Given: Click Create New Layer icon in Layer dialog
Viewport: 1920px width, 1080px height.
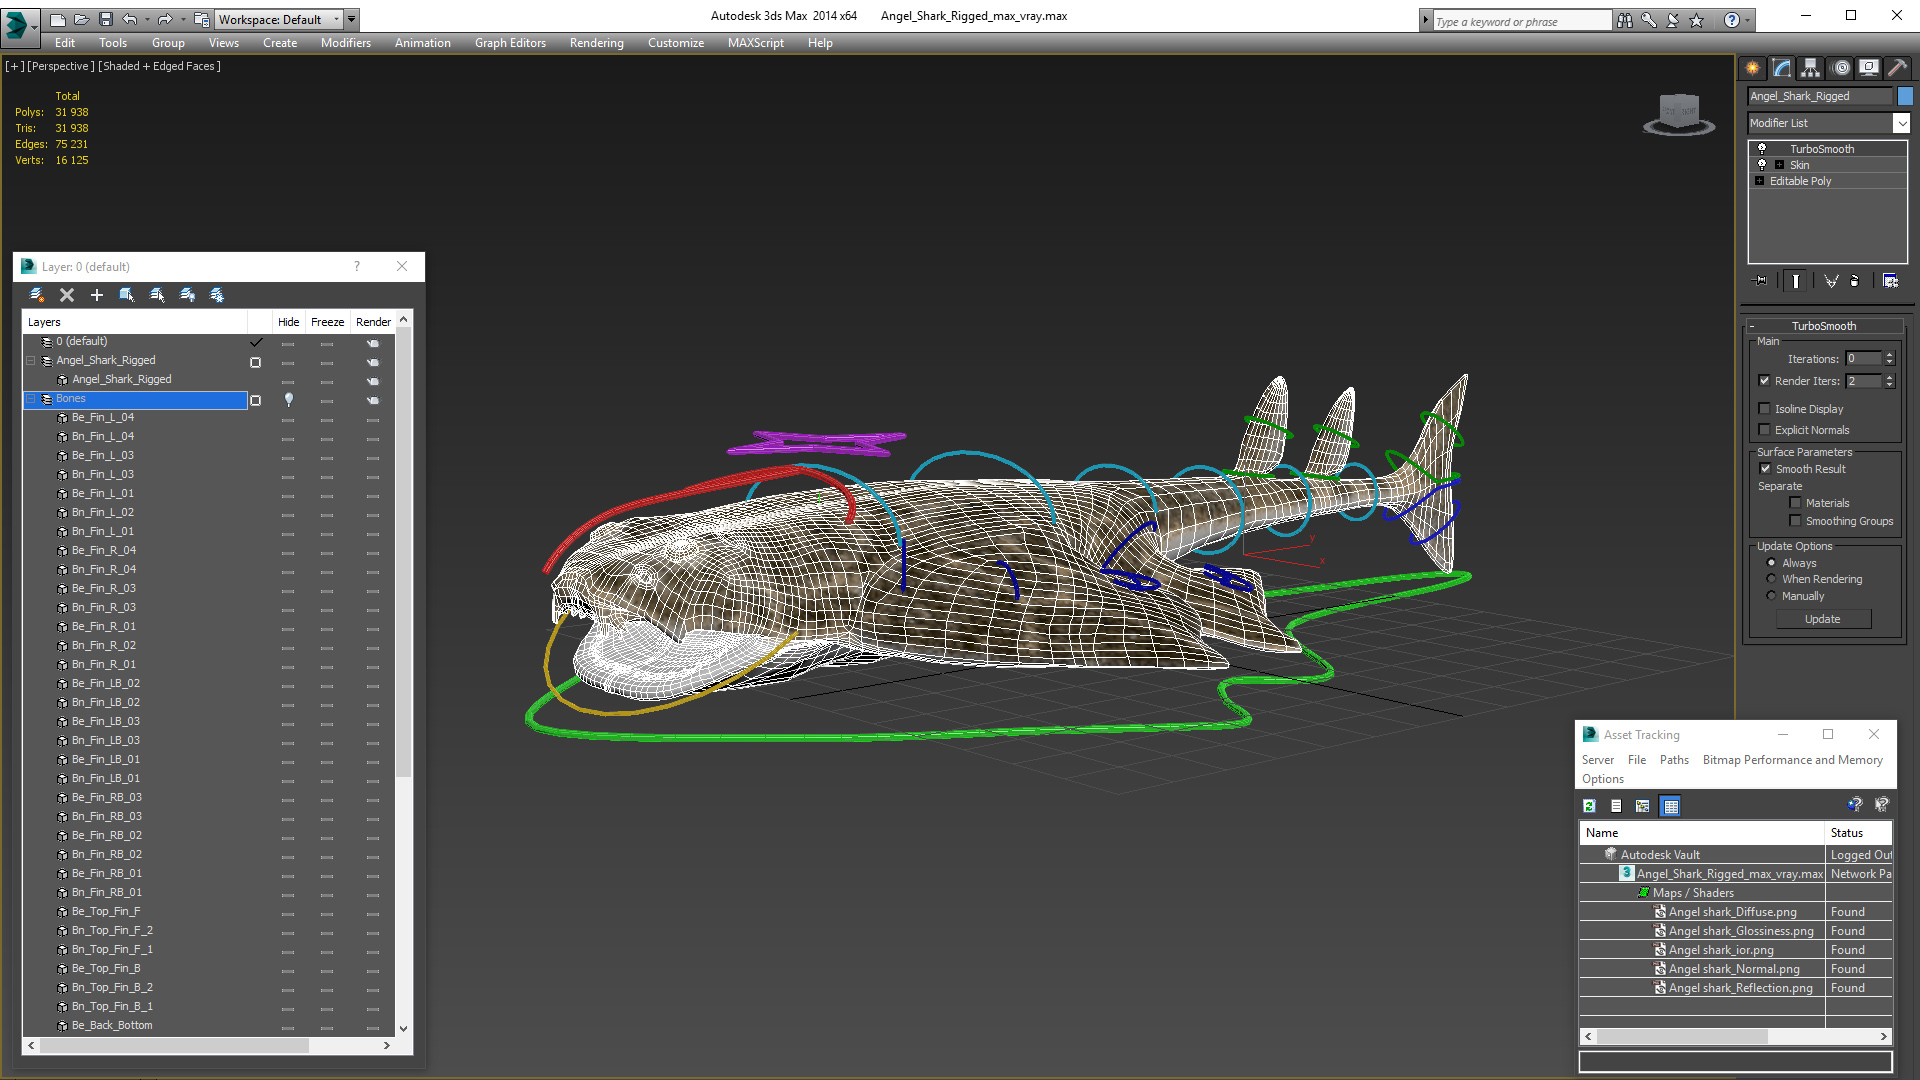Looking at the screenshot, I should pyautogui.click(x=37, y=295).
